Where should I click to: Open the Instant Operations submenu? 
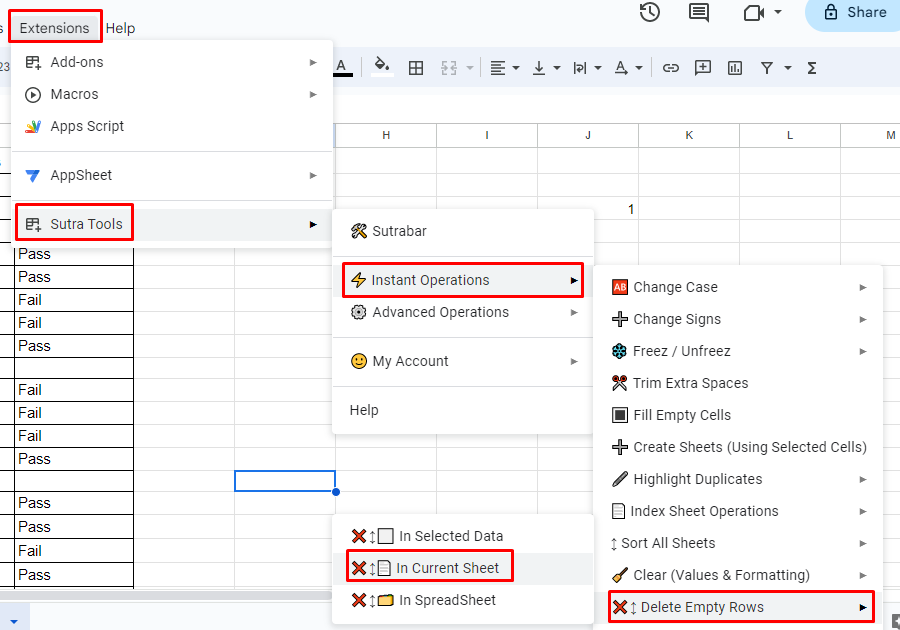coord(463,280)
